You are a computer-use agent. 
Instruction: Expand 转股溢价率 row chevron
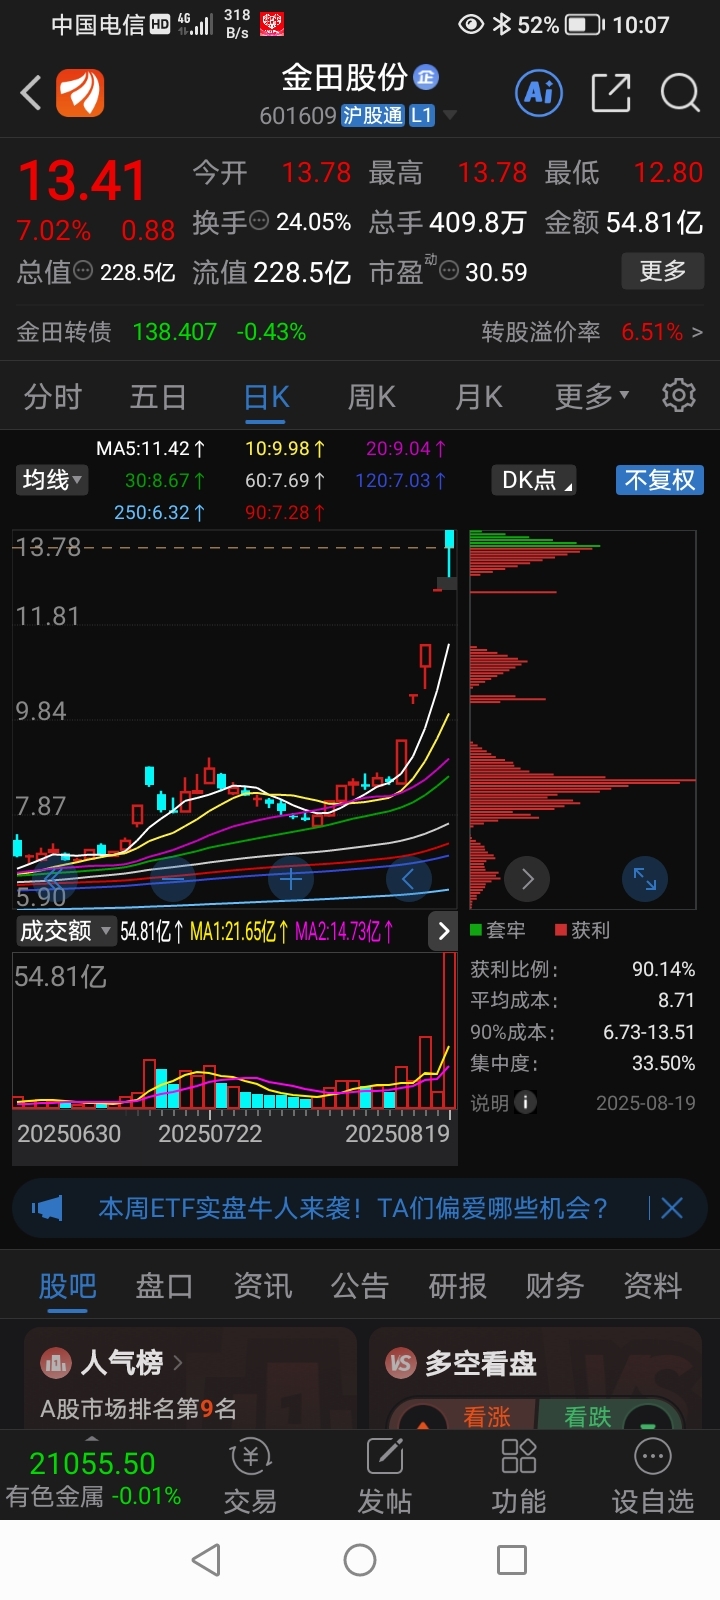(698, 331)
